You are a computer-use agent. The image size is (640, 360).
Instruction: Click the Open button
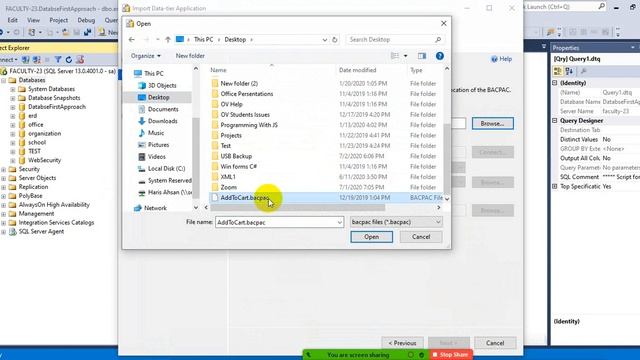(371, 237)
